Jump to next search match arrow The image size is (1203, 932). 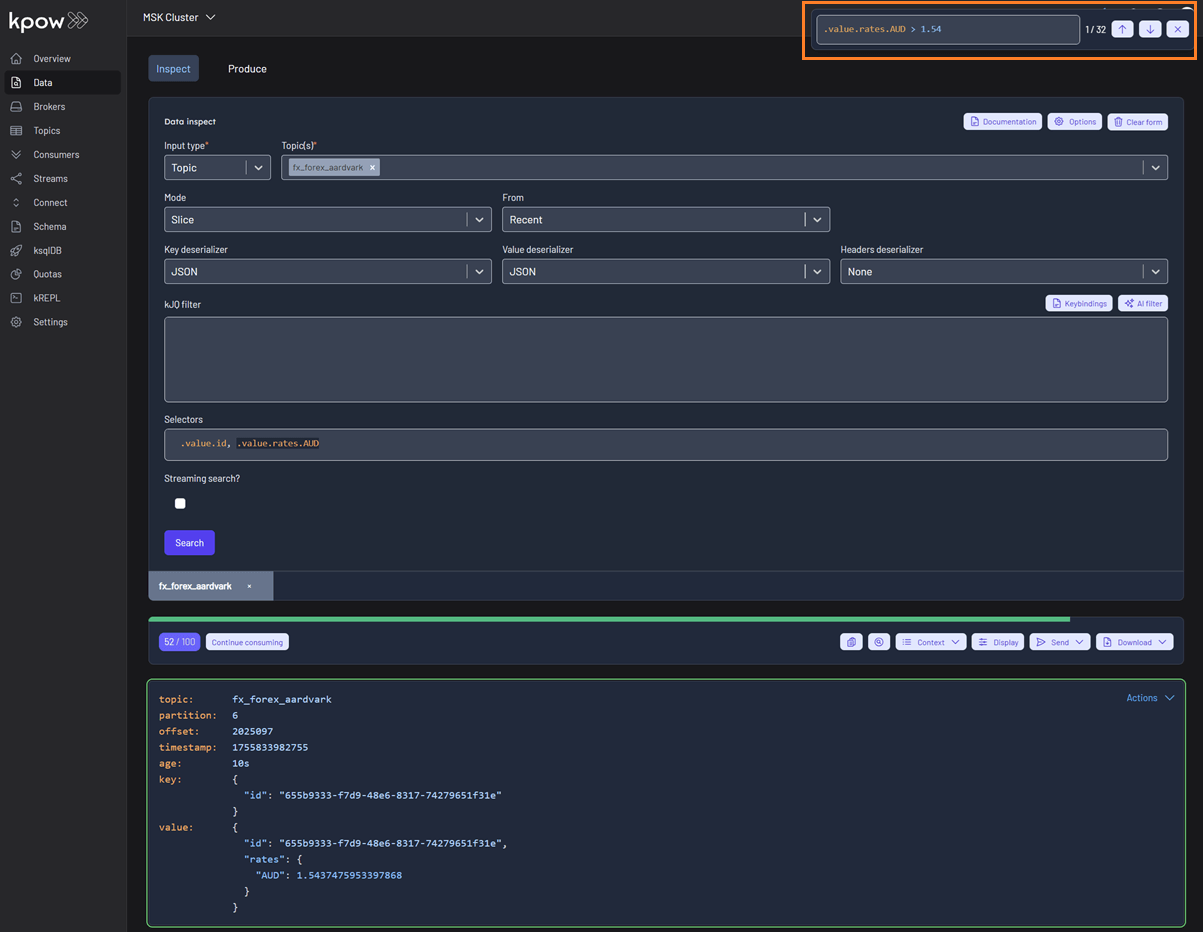click(1150, 29)
